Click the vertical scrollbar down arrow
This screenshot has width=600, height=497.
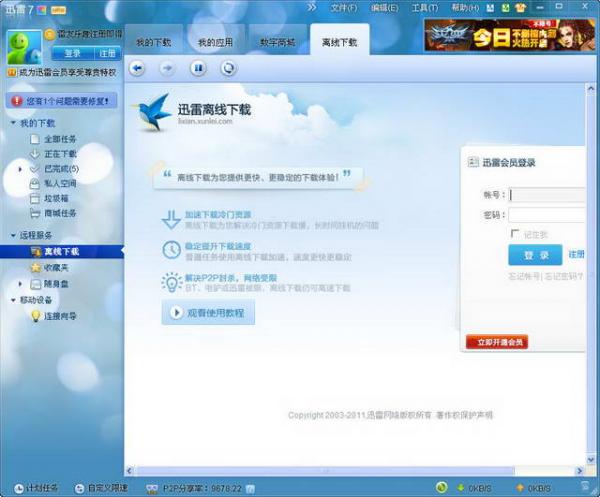pos(591,459)
